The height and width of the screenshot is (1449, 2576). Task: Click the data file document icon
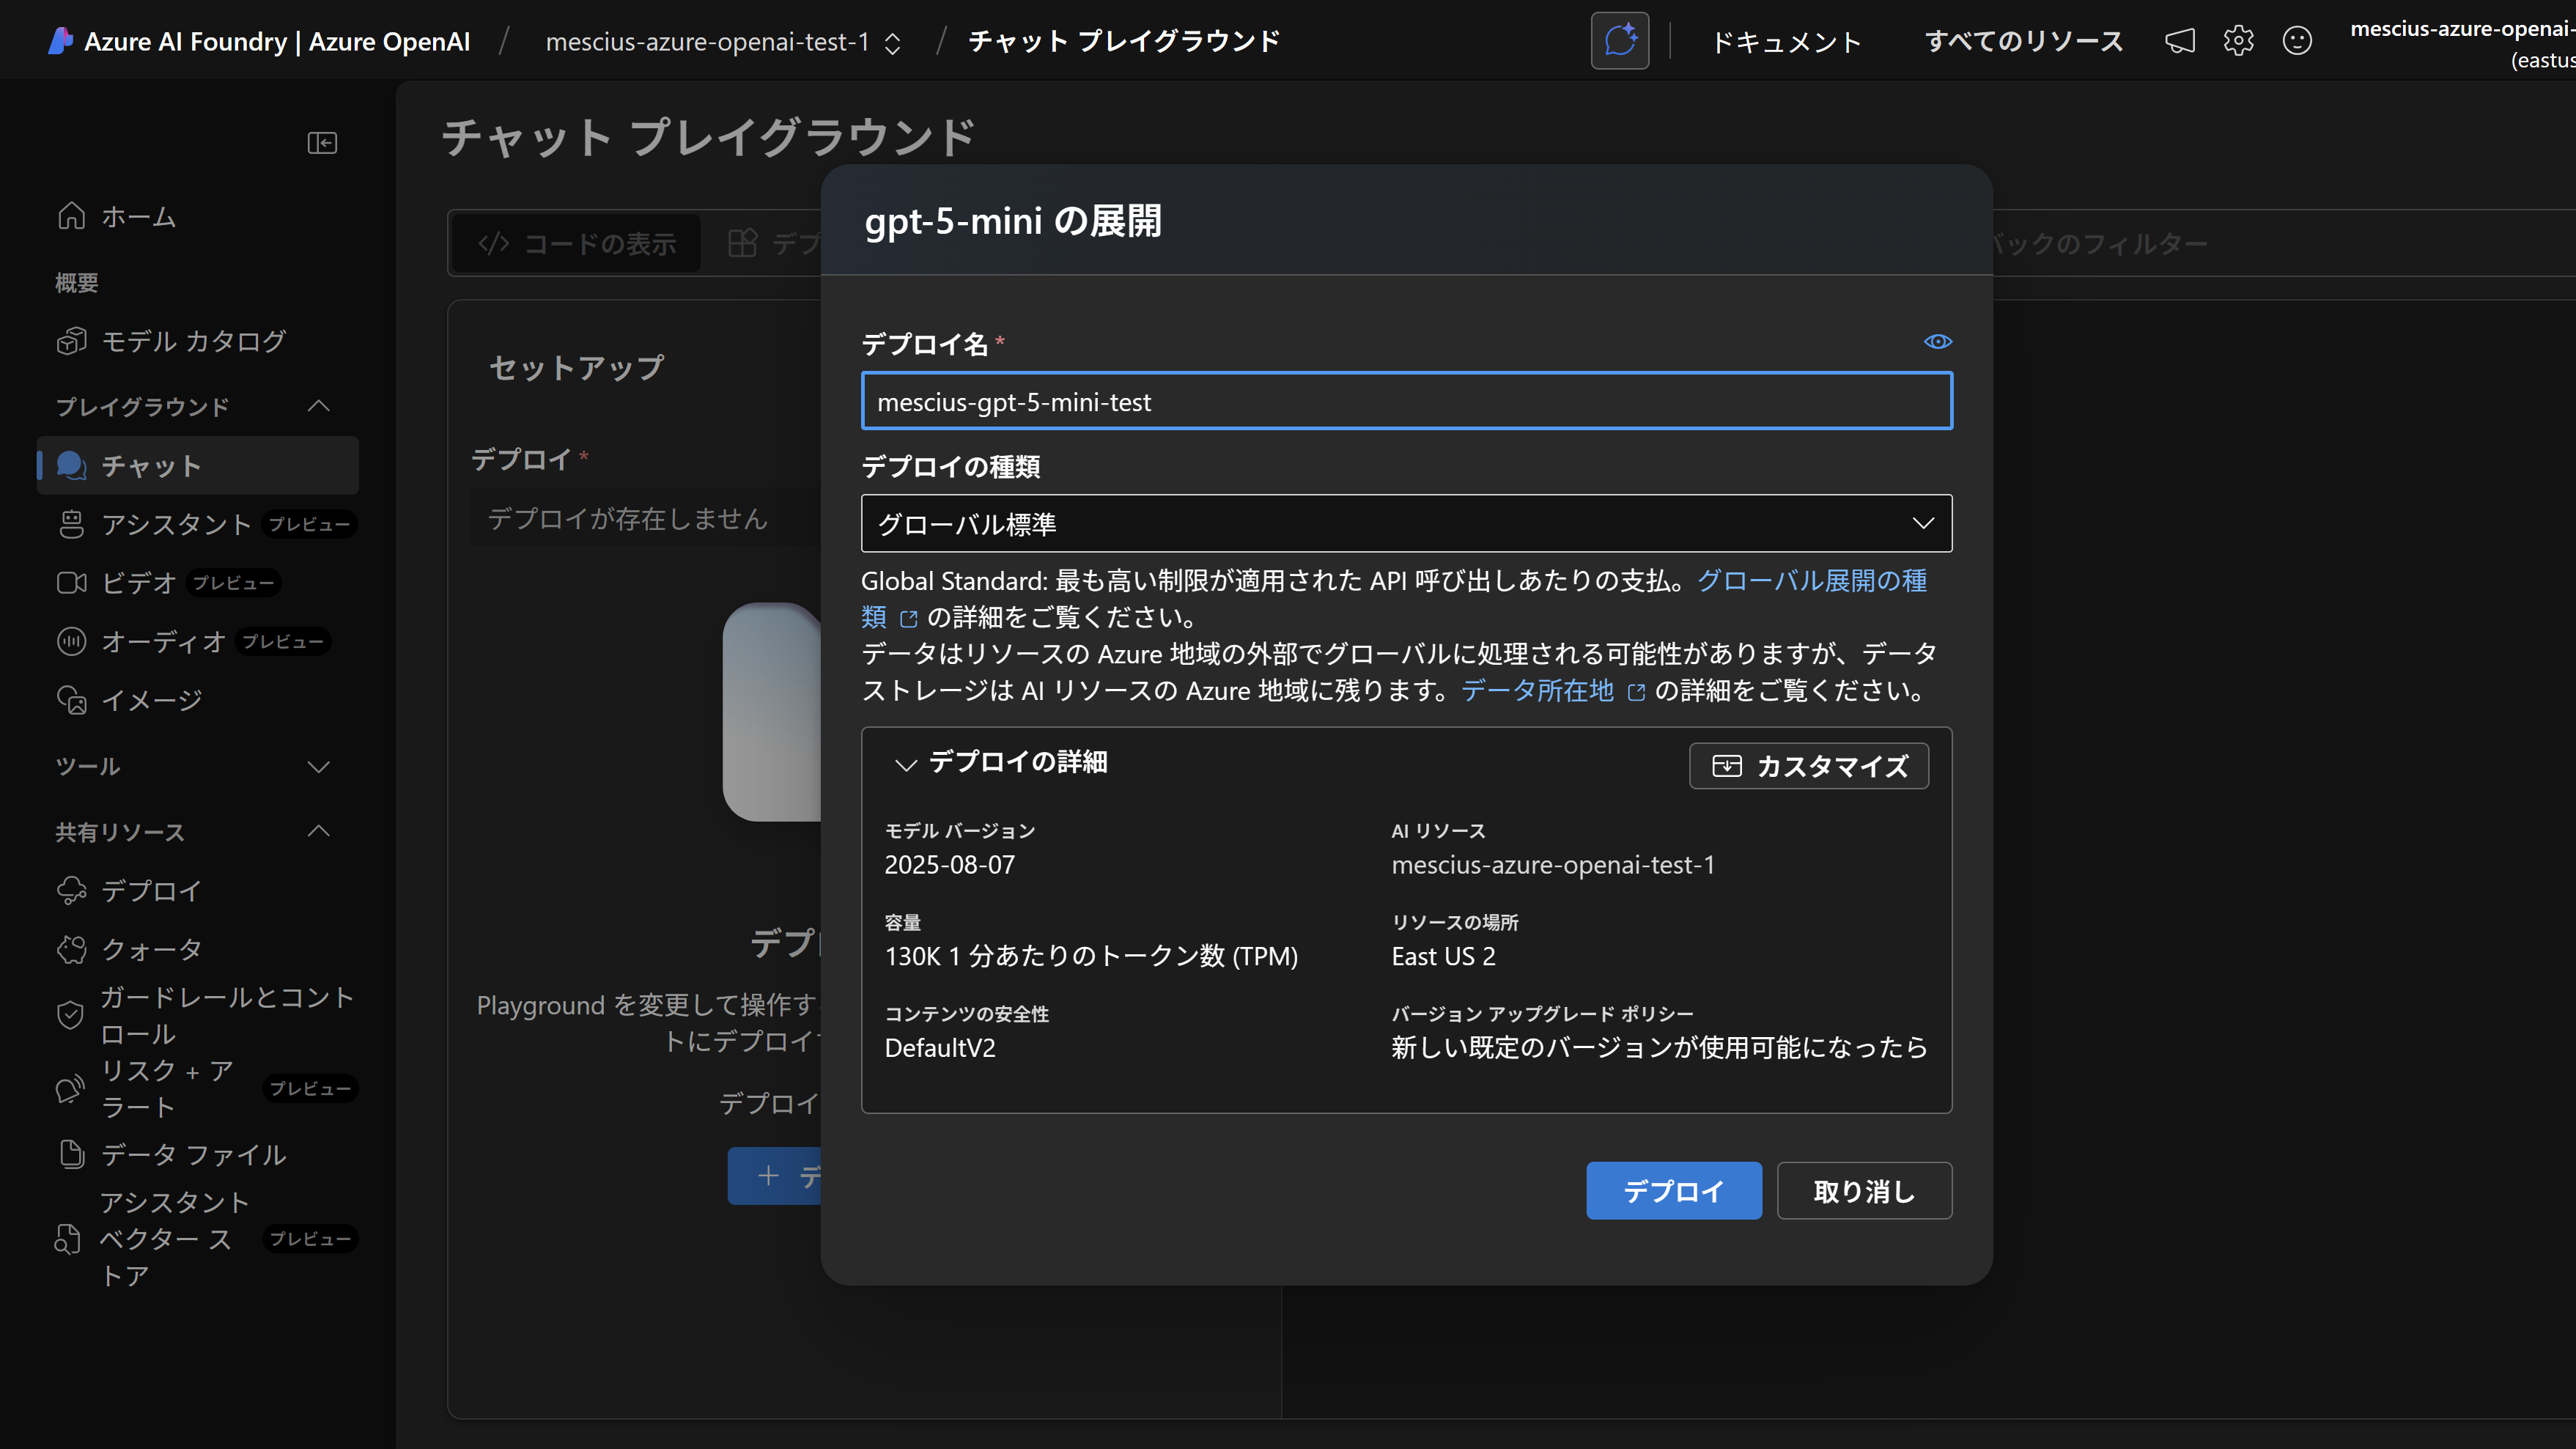tap(71, 1154)
